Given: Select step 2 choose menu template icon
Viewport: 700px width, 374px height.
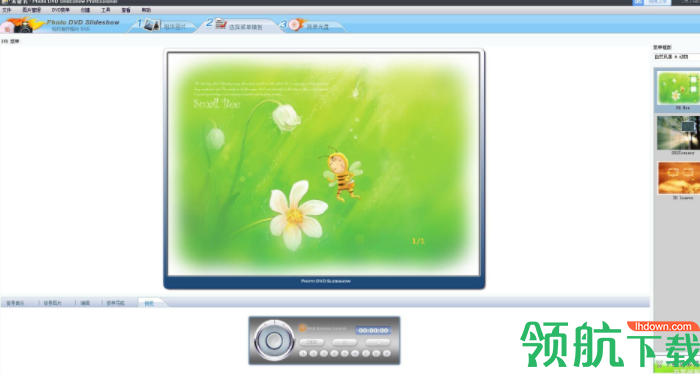Looking at the screenshot, I should [221, 24].
